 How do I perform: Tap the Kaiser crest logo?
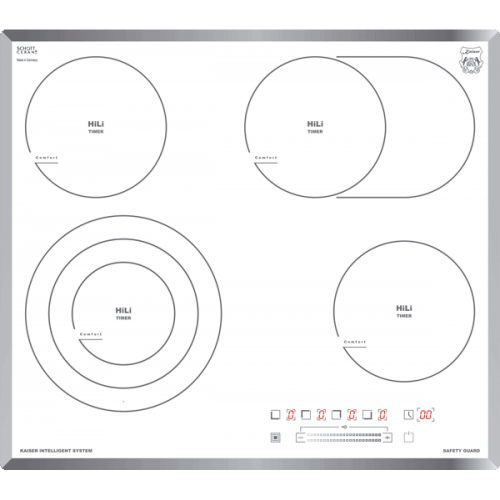pyautogui.click(x=471, y=60)
